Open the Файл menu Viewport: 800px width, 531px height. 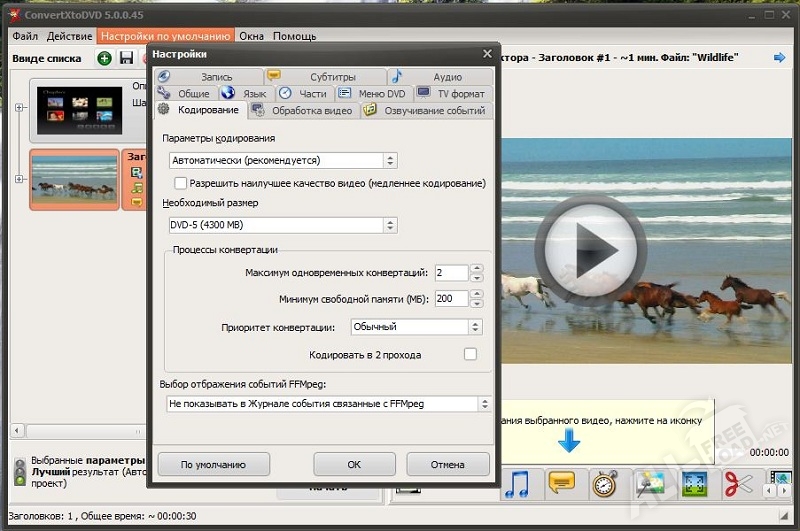pyautogui.click(x=25, y=36)
